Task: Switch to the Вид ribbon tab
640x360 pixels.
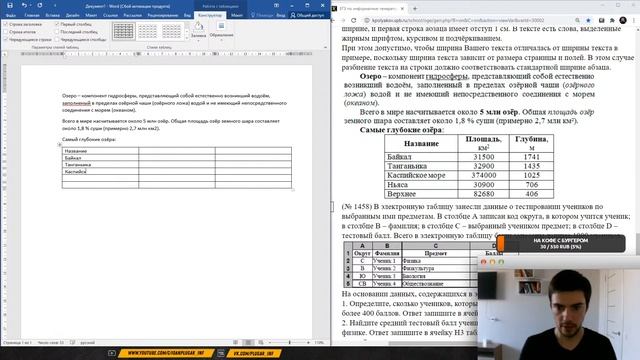Action: point(187,15)
